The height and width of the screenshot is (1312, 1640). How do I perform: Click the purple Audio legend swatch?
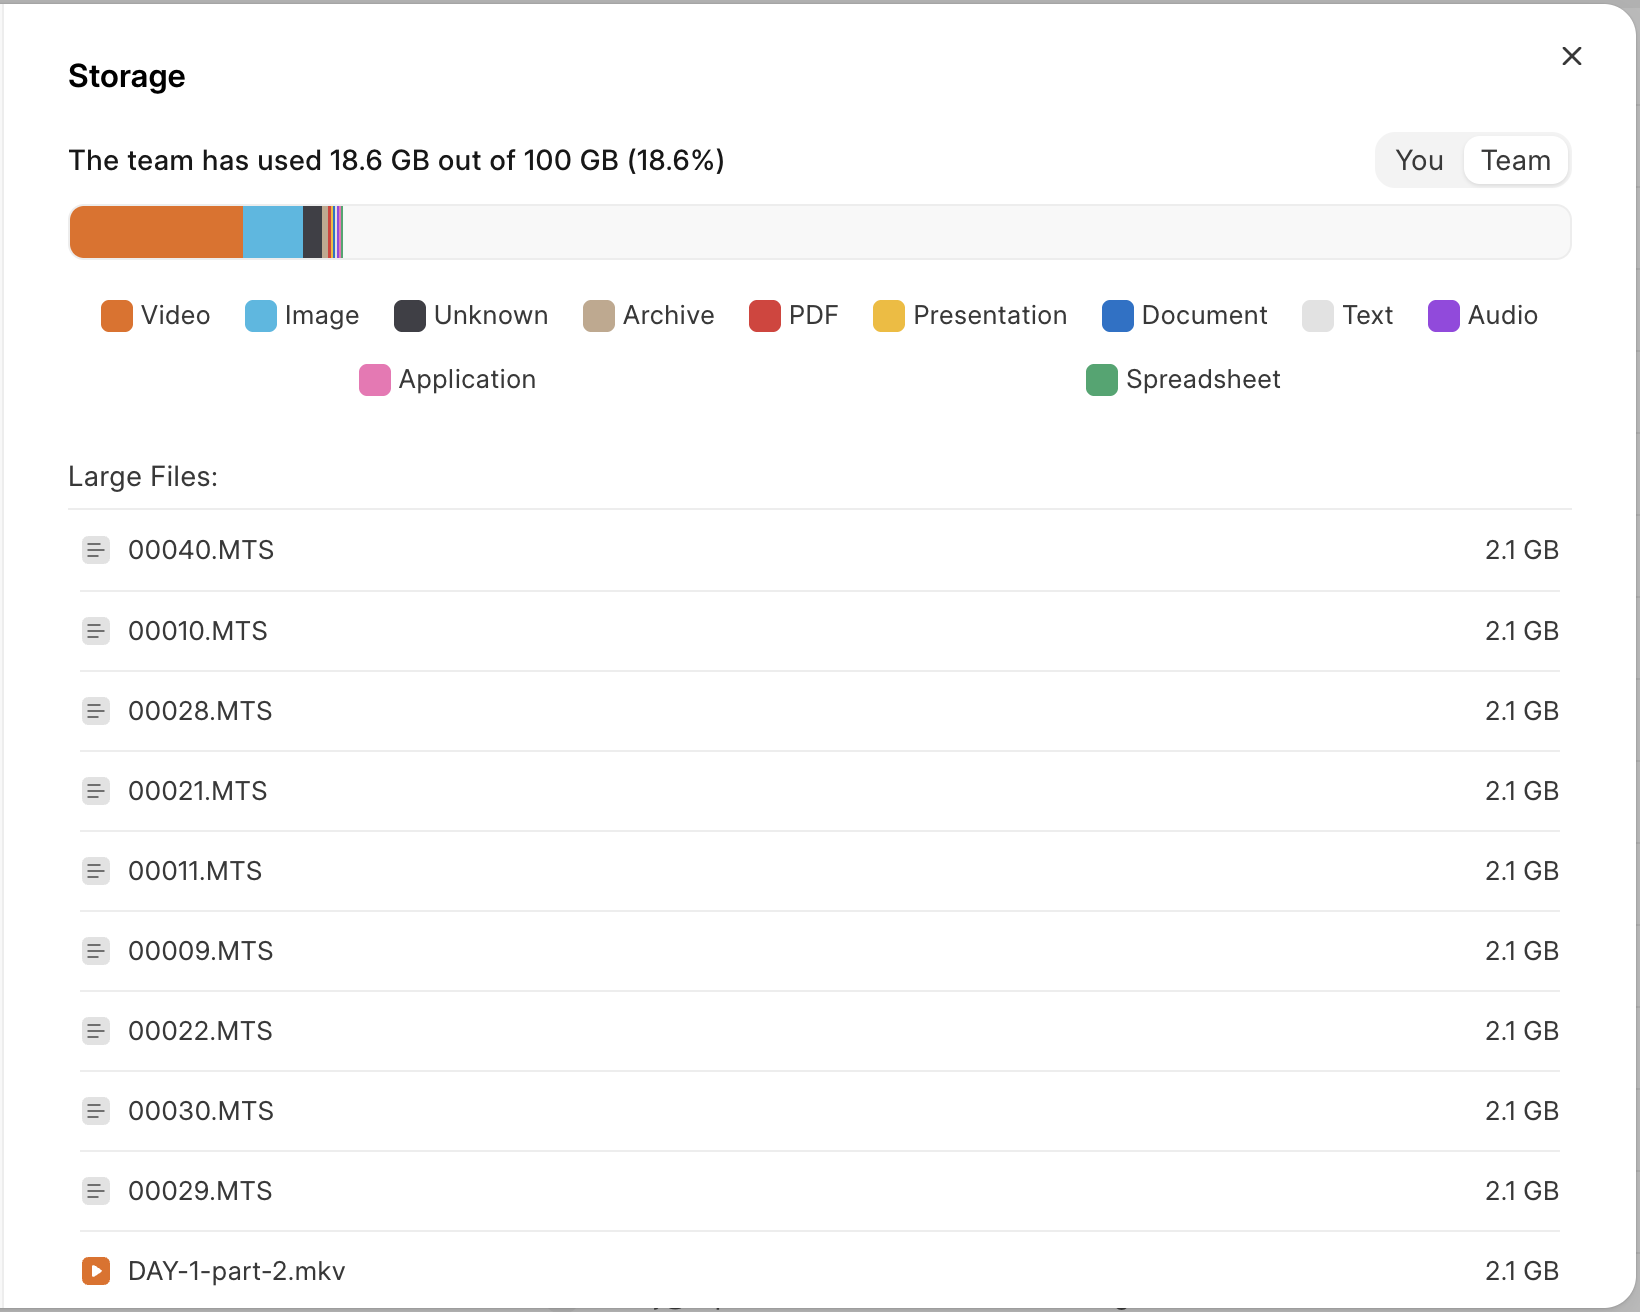coord(1443,316)
